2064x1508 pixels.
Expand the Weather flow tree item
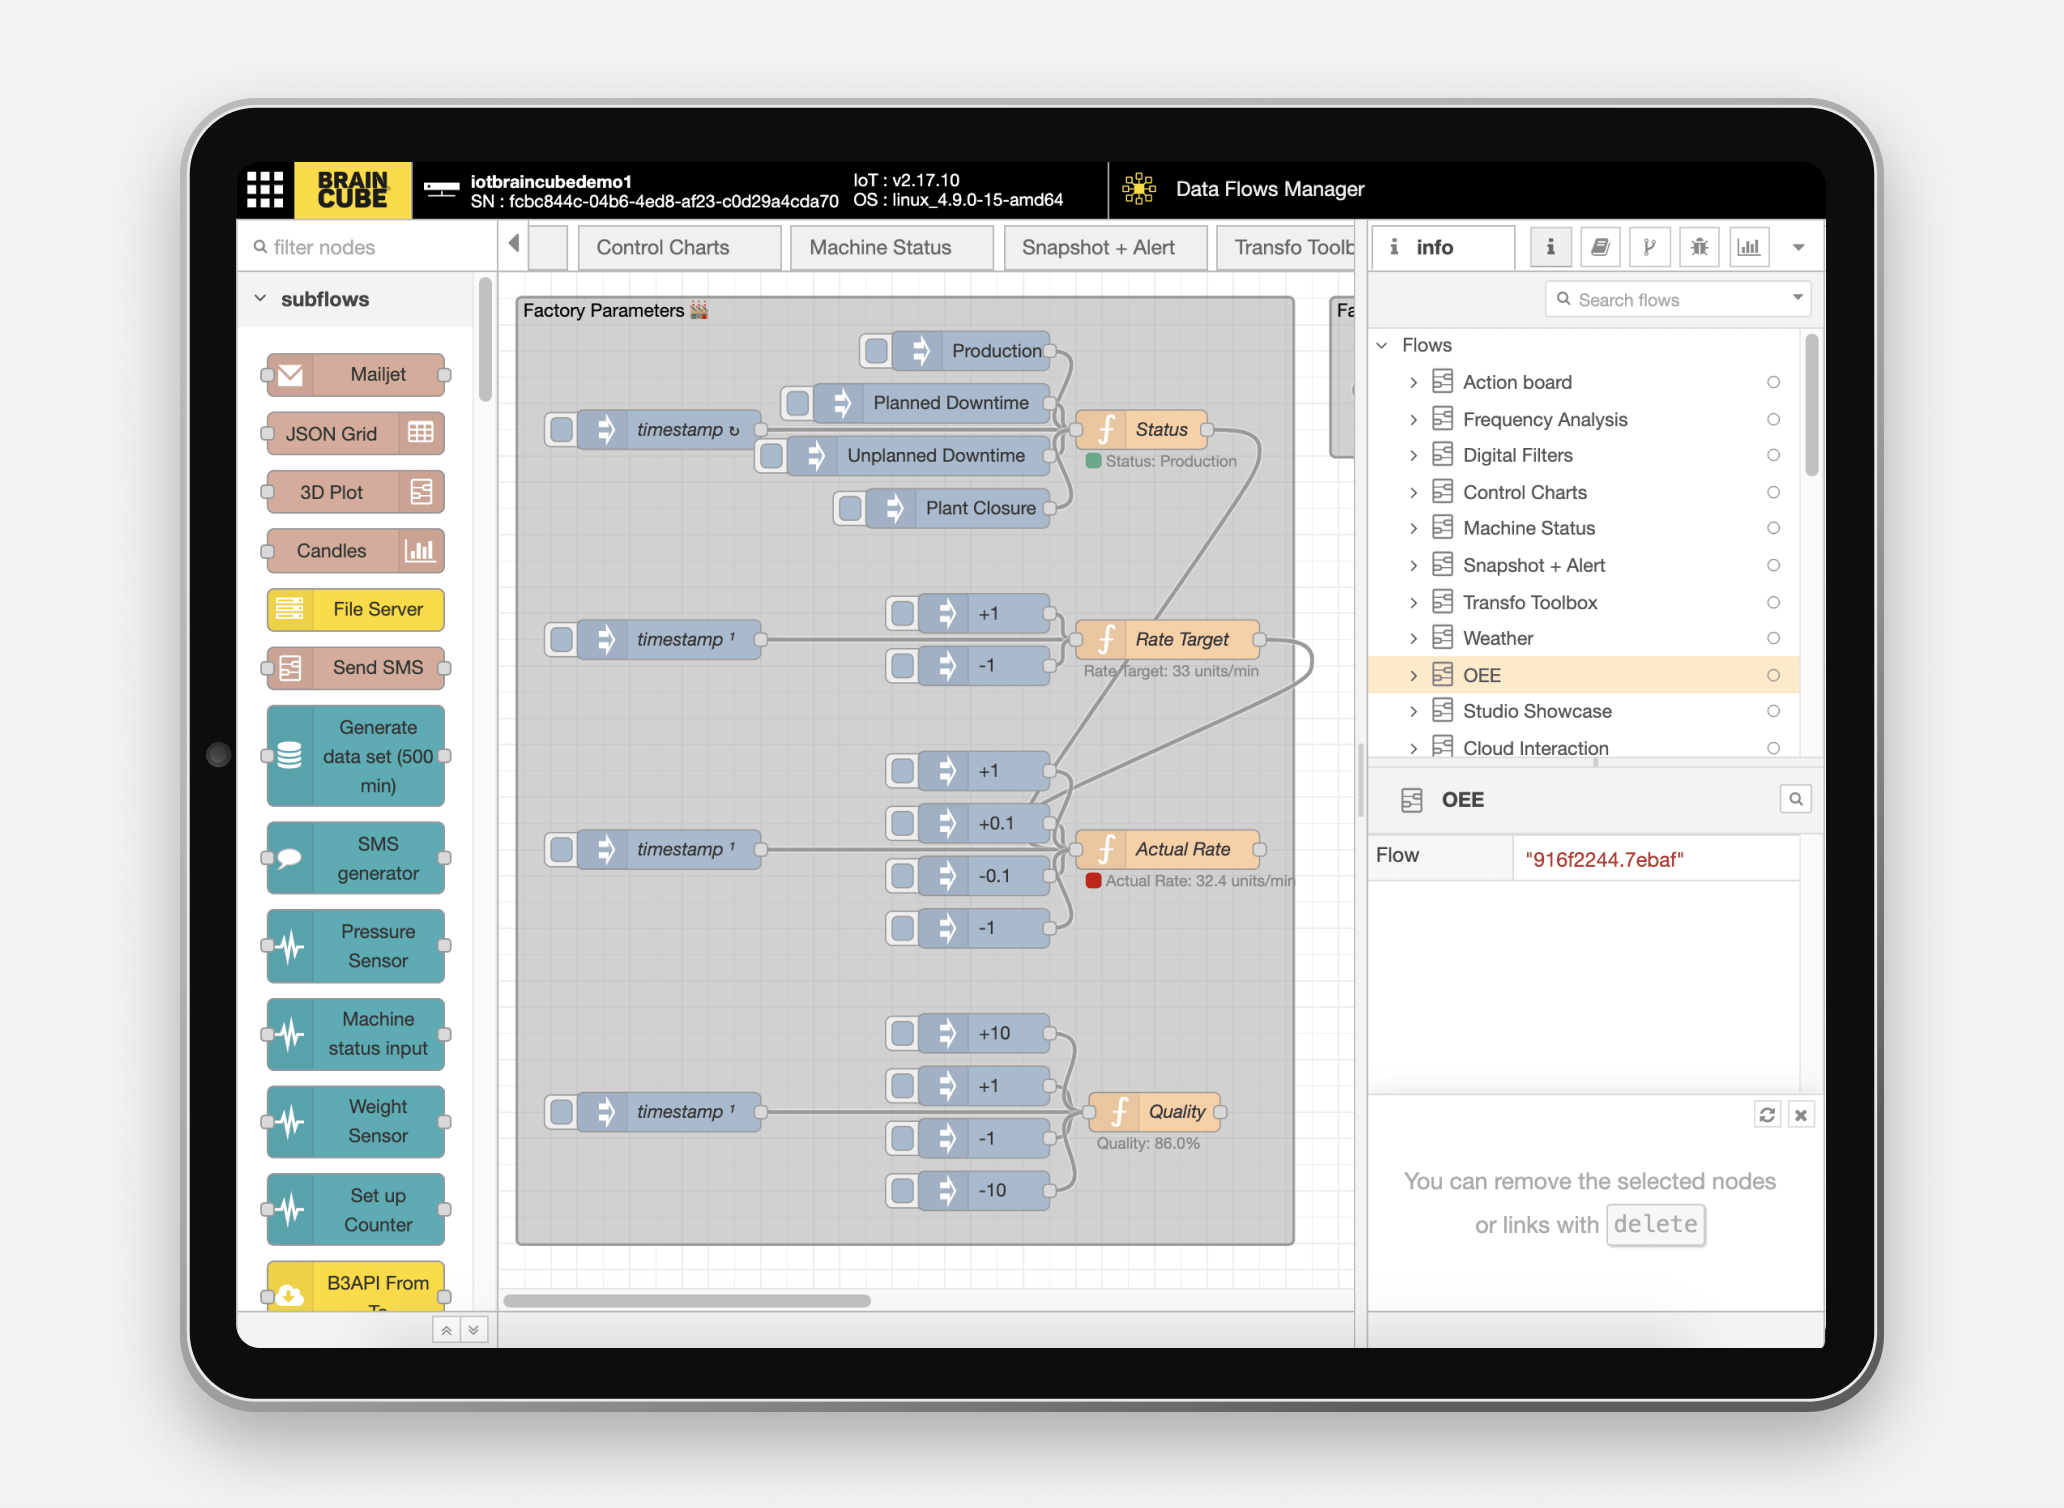coord(1413,639)
